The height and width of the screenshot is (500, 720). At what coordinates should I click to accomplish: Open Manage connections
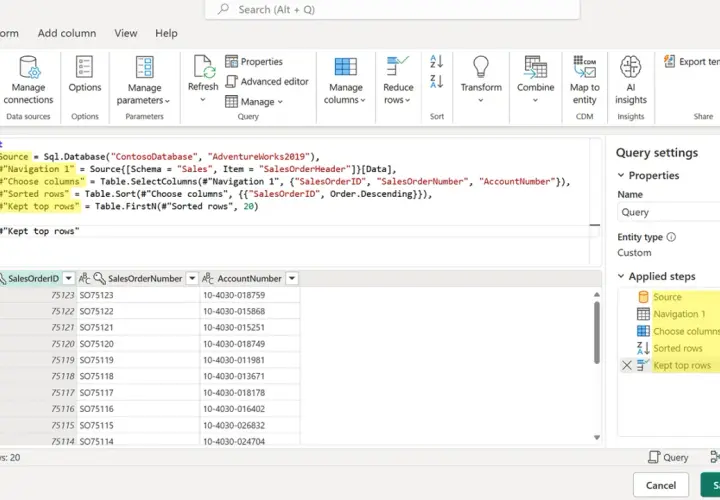[28, 80]
